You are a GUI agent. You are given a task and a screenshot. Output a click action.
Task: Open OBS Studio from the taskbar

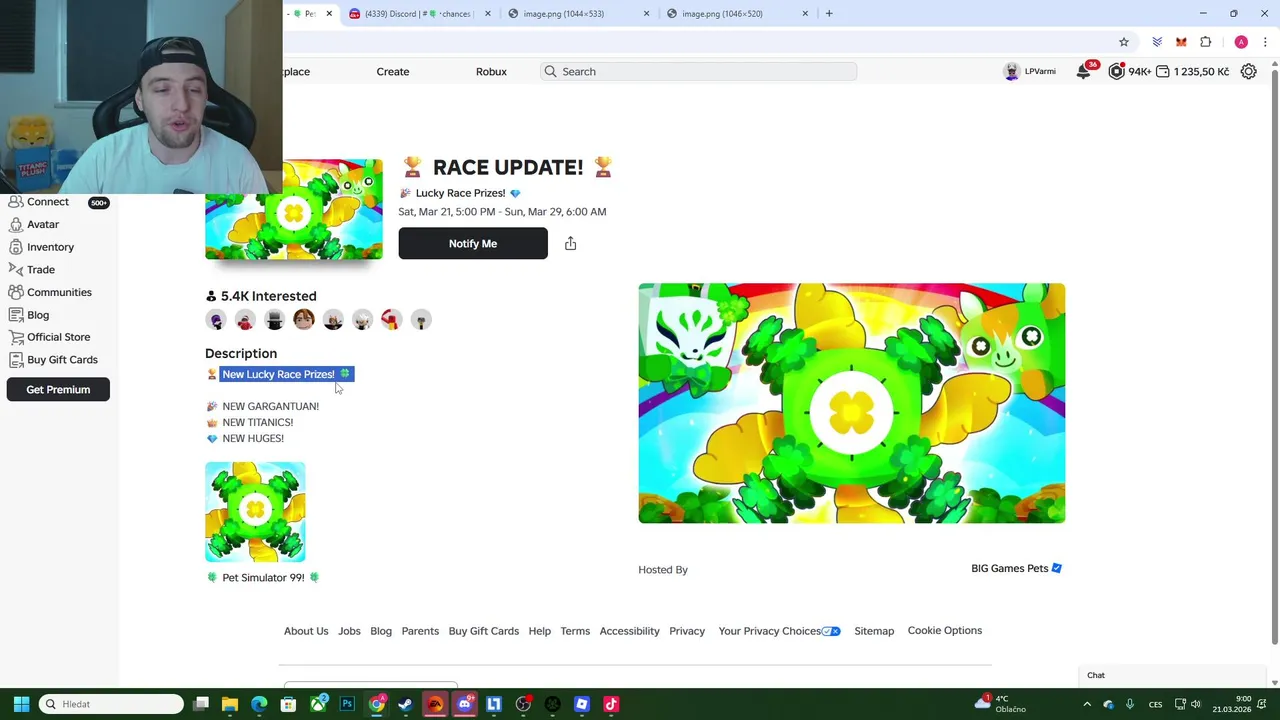tap(523, 704)
